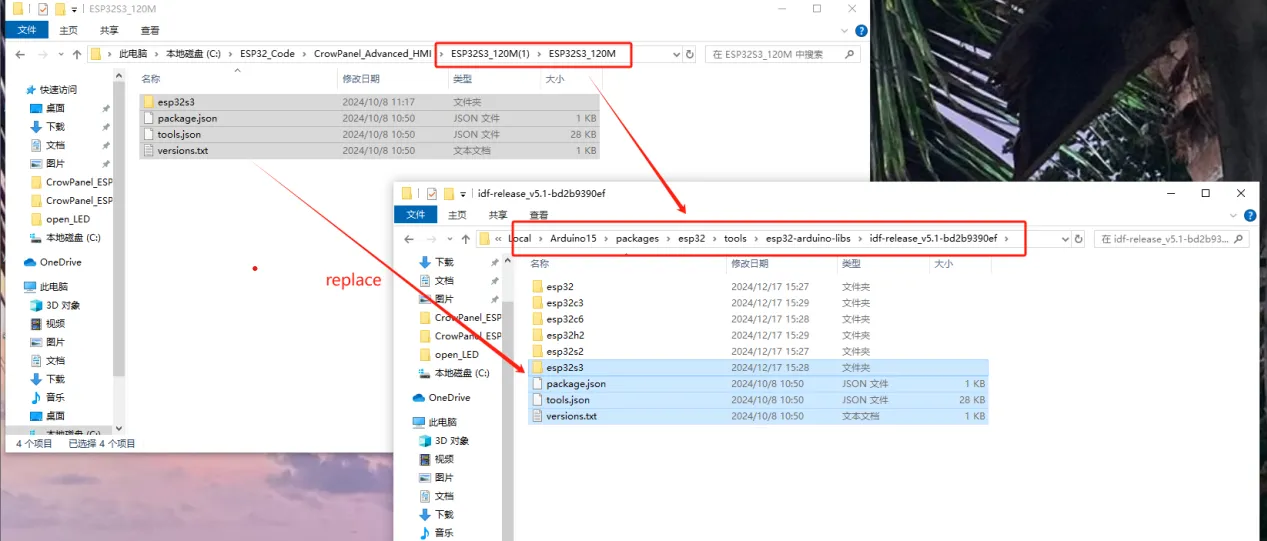Click ESP32_Code in the breadcrumb path
This screenshot has width=1267, height=541.
(267, 54)
